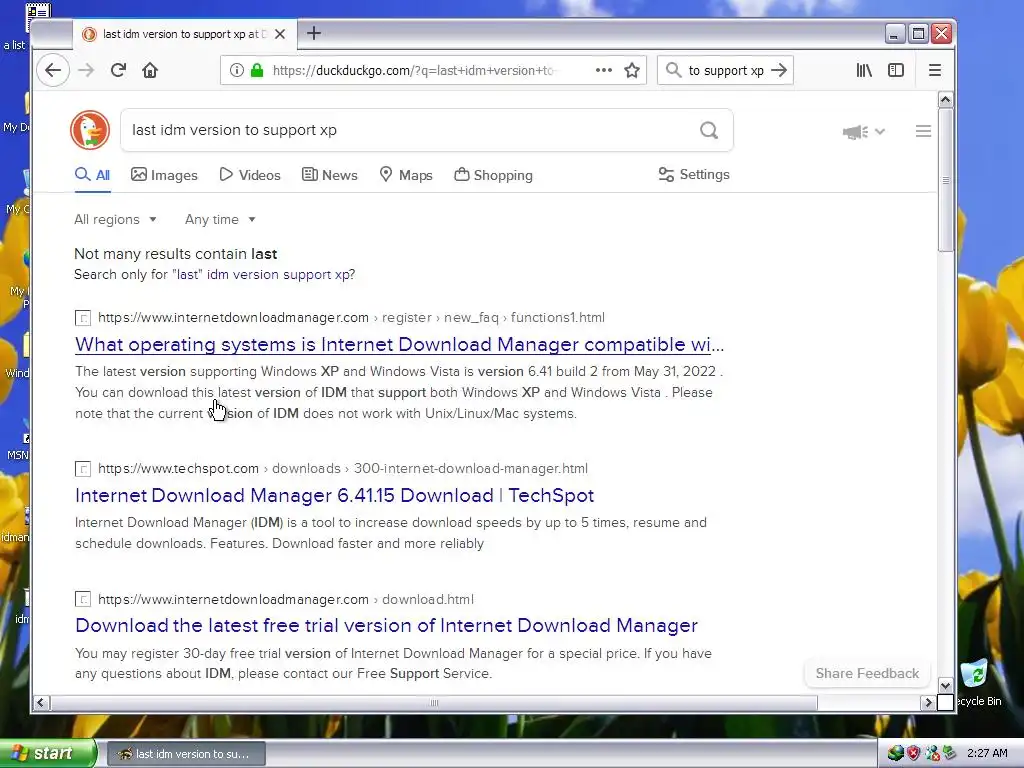This screenshot has width=1024, height=768.
Task: Open search Settings
Action: click(694, 174)
